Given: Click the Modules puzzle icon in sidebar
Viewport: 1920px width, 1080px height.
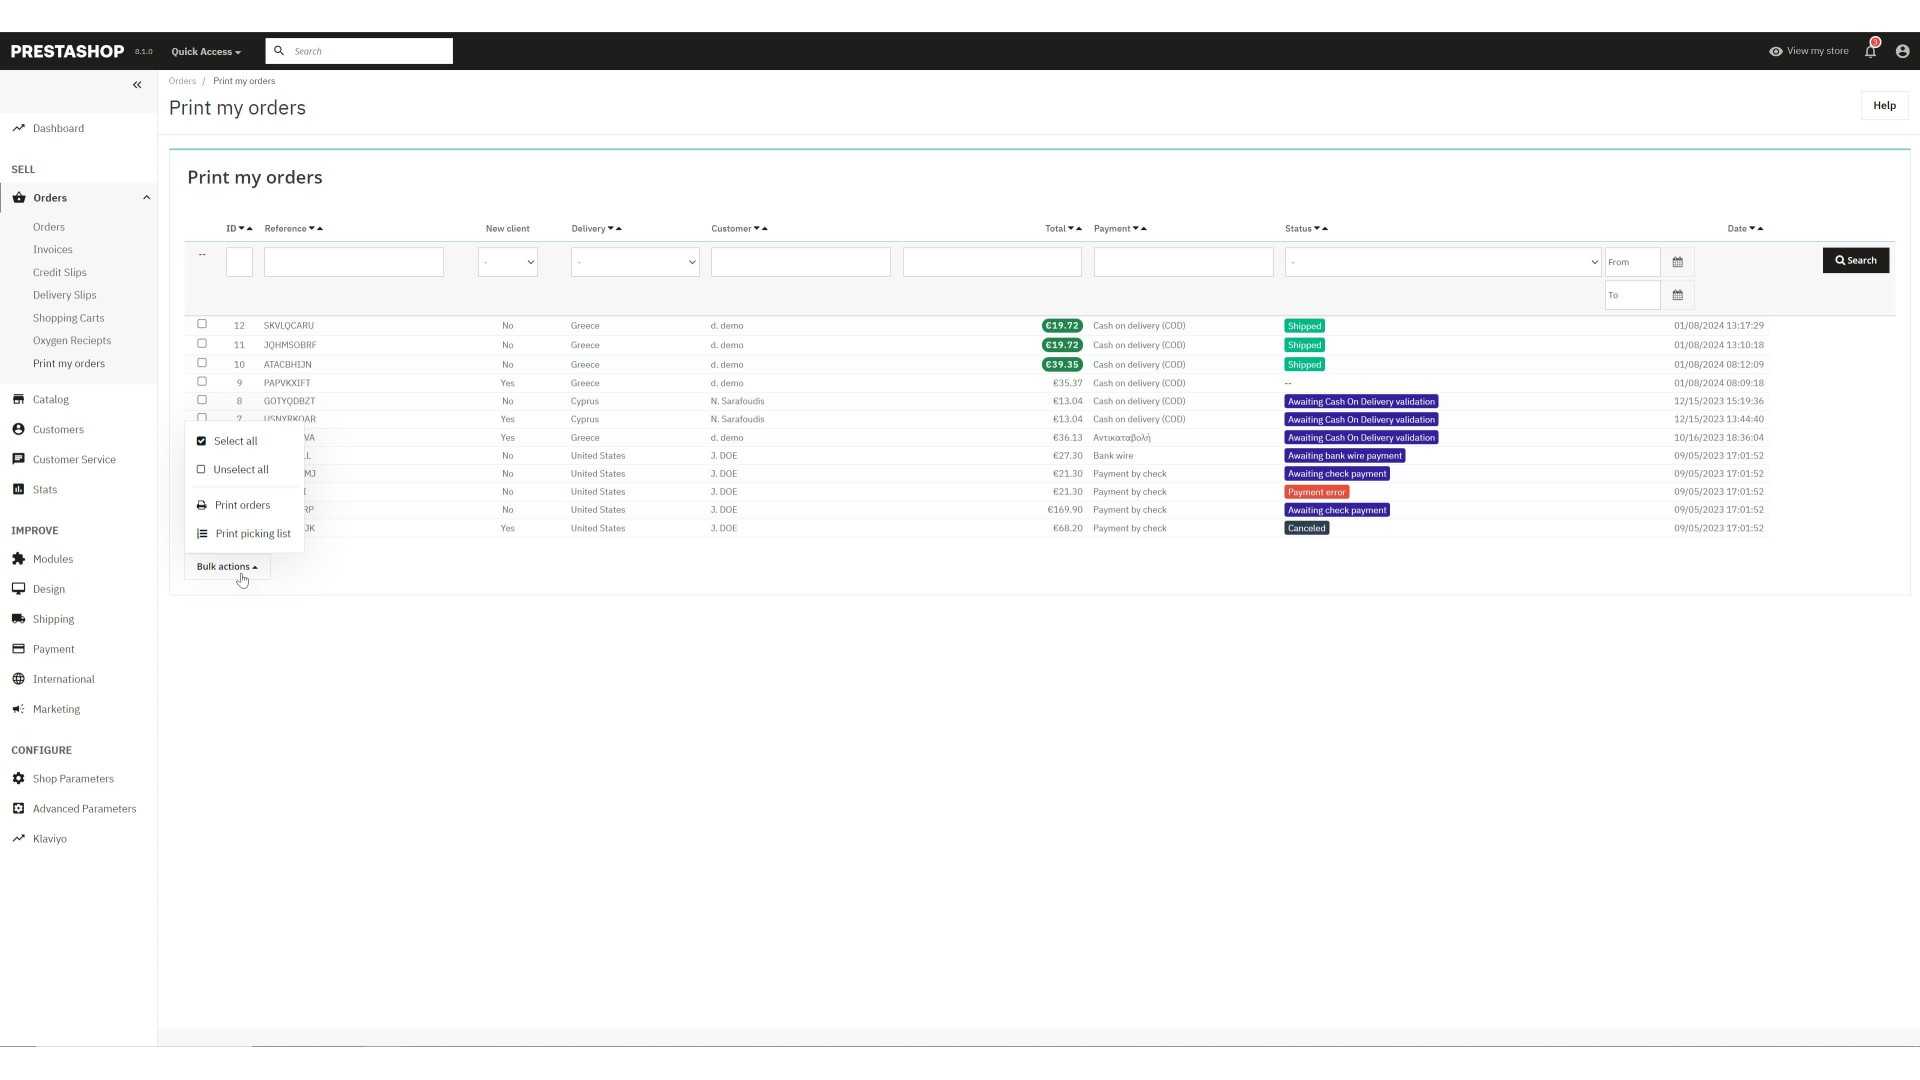Looking at the screenshot, I should (x=18, y=559).
